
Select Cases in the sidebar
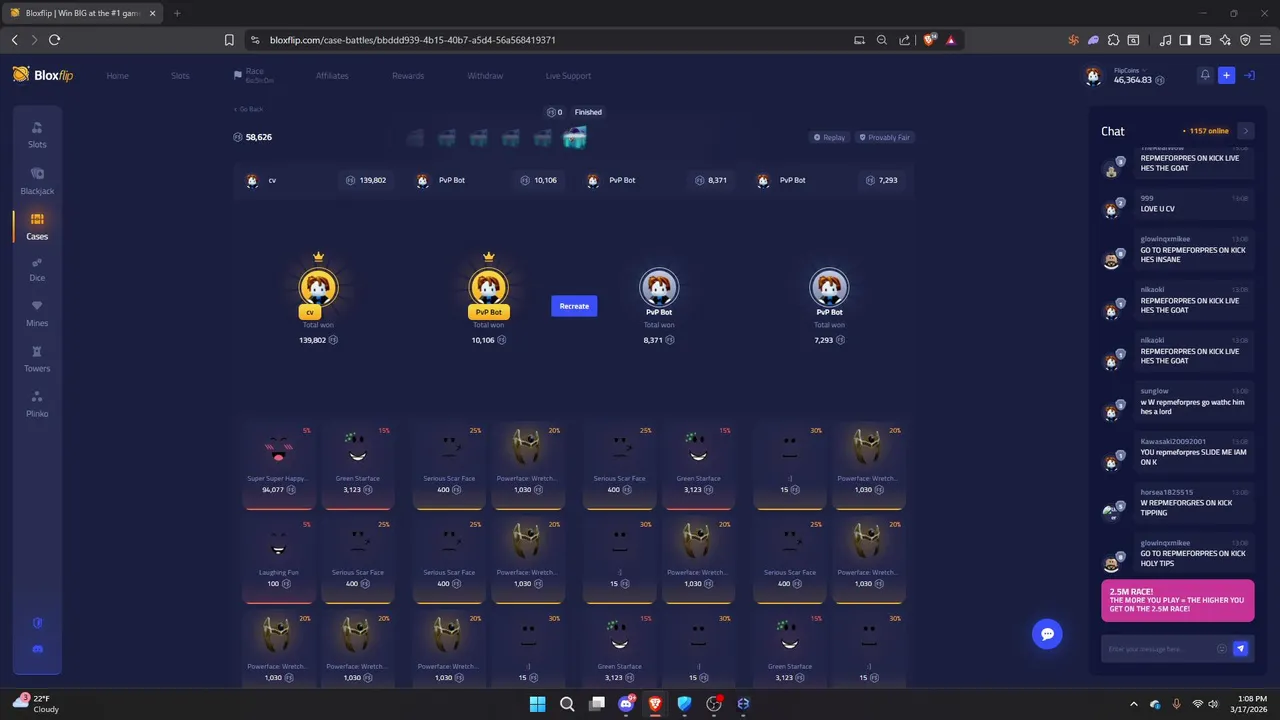pyautogui.click(x=37, y=227)
